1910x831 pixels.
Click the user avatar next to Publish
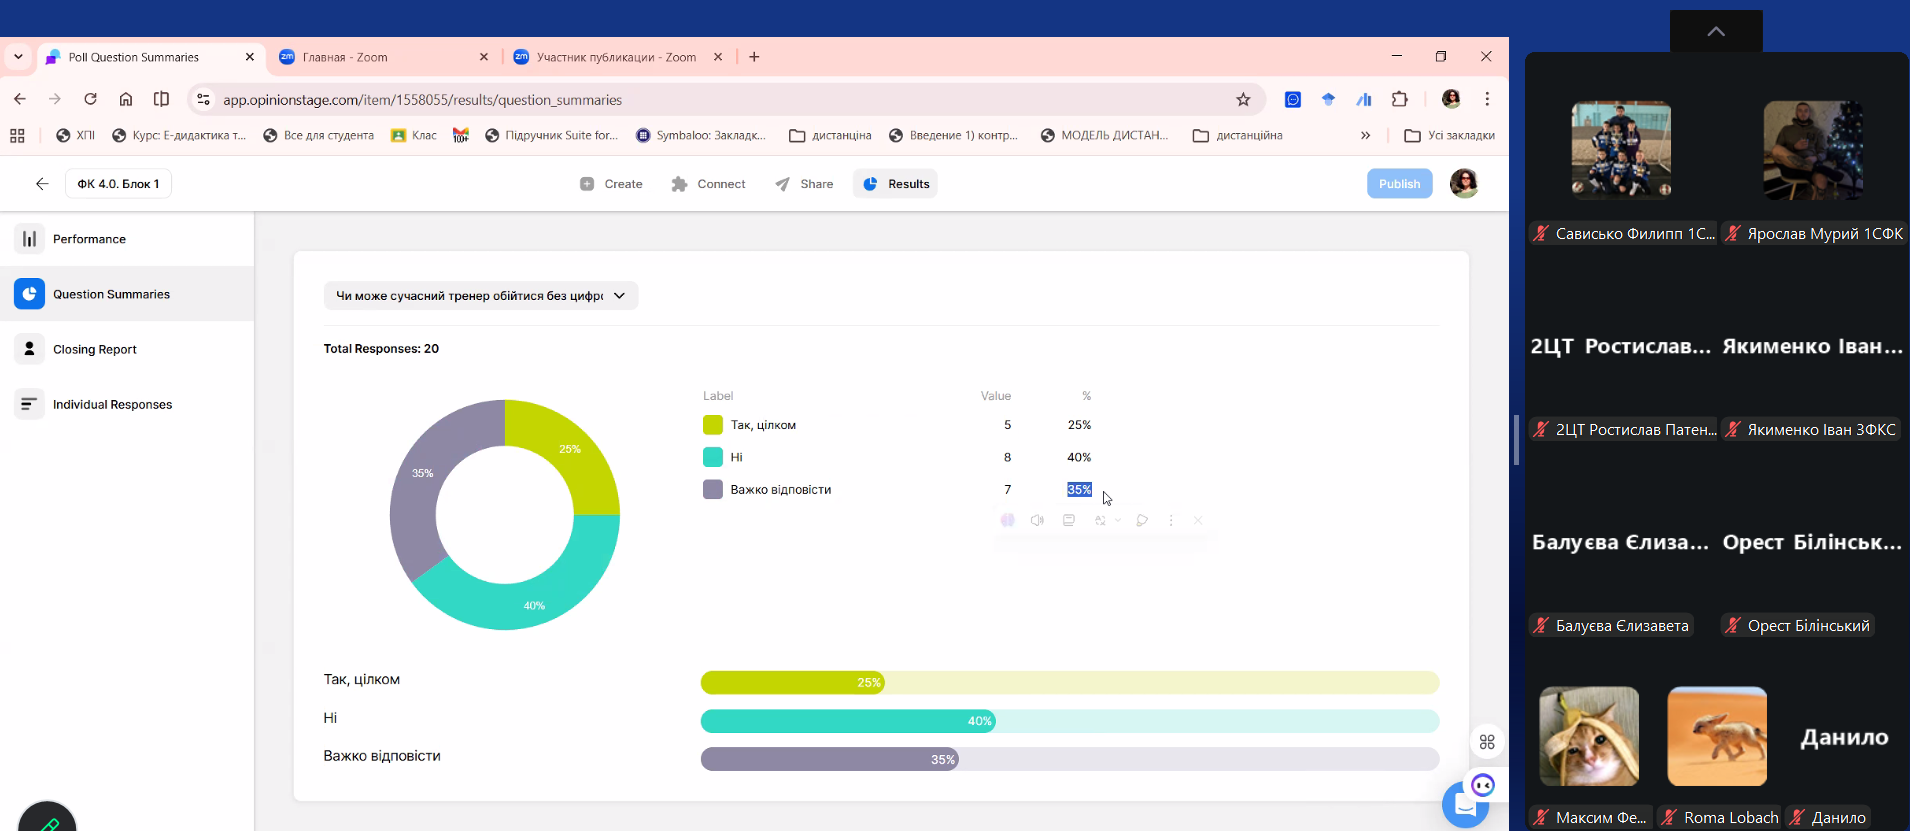pos(1464,184)
